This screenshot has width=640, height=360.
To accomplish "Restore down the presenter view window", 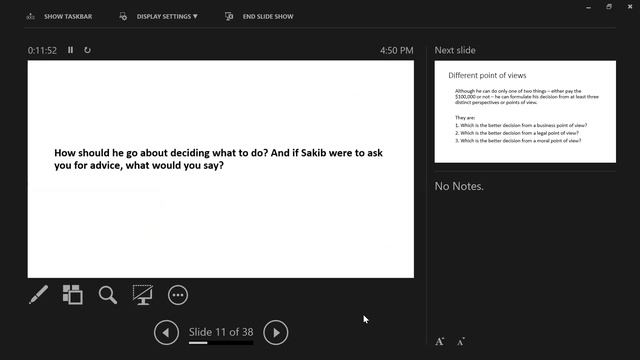I will click(x=609, y=7).
